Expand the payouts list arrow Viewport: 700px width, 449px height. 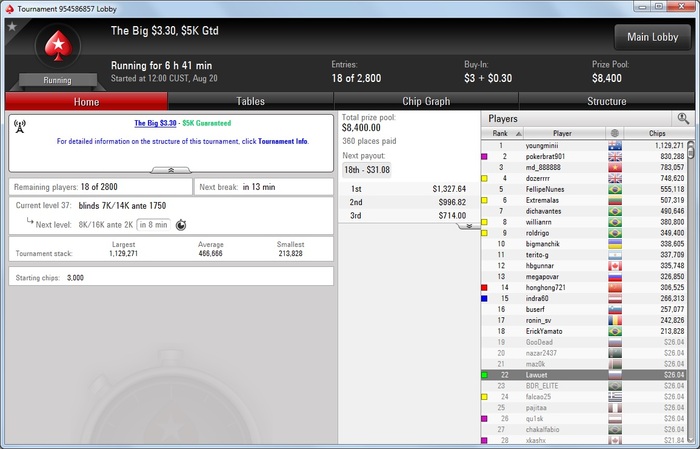[x=469, y=226]
